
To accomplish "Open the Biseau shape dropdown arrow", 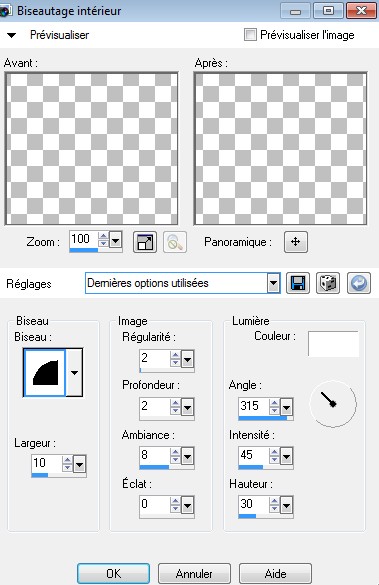I will coord(75,372).
